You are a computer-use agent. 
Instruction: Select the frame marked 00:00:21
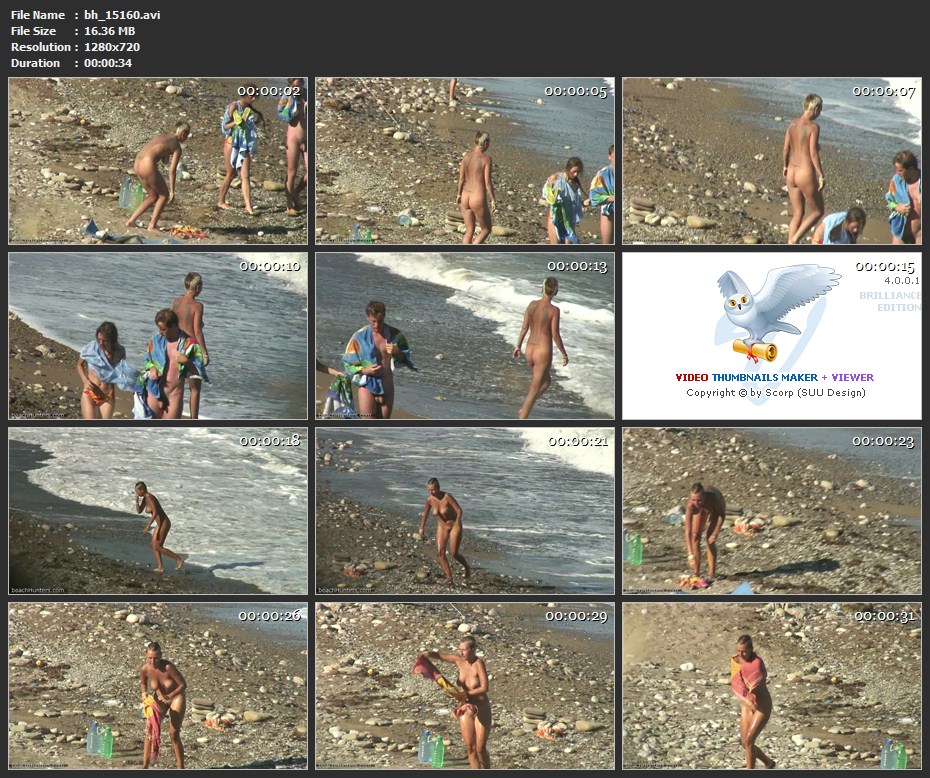pyautogui.click(x=465, y=511)
